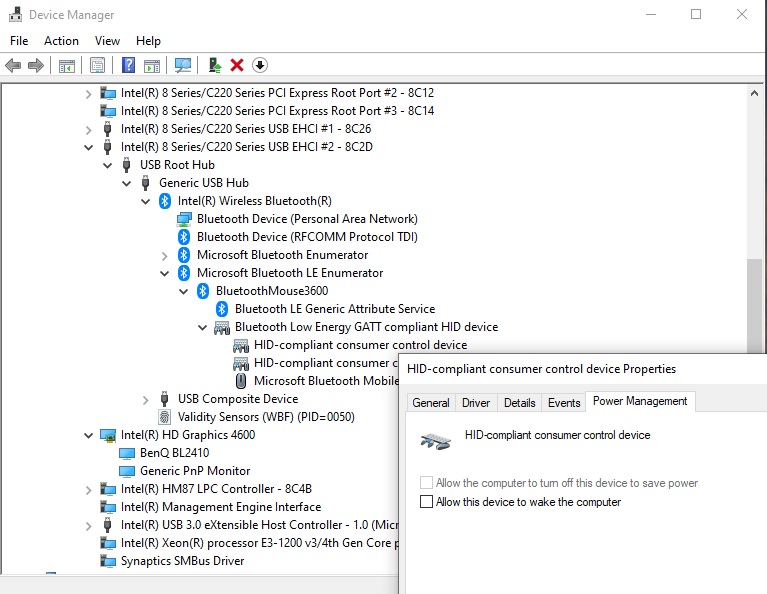The image size is (767, 594).
Task: Click the device tree scrollbar up arrow
Action: click(754, 93)
